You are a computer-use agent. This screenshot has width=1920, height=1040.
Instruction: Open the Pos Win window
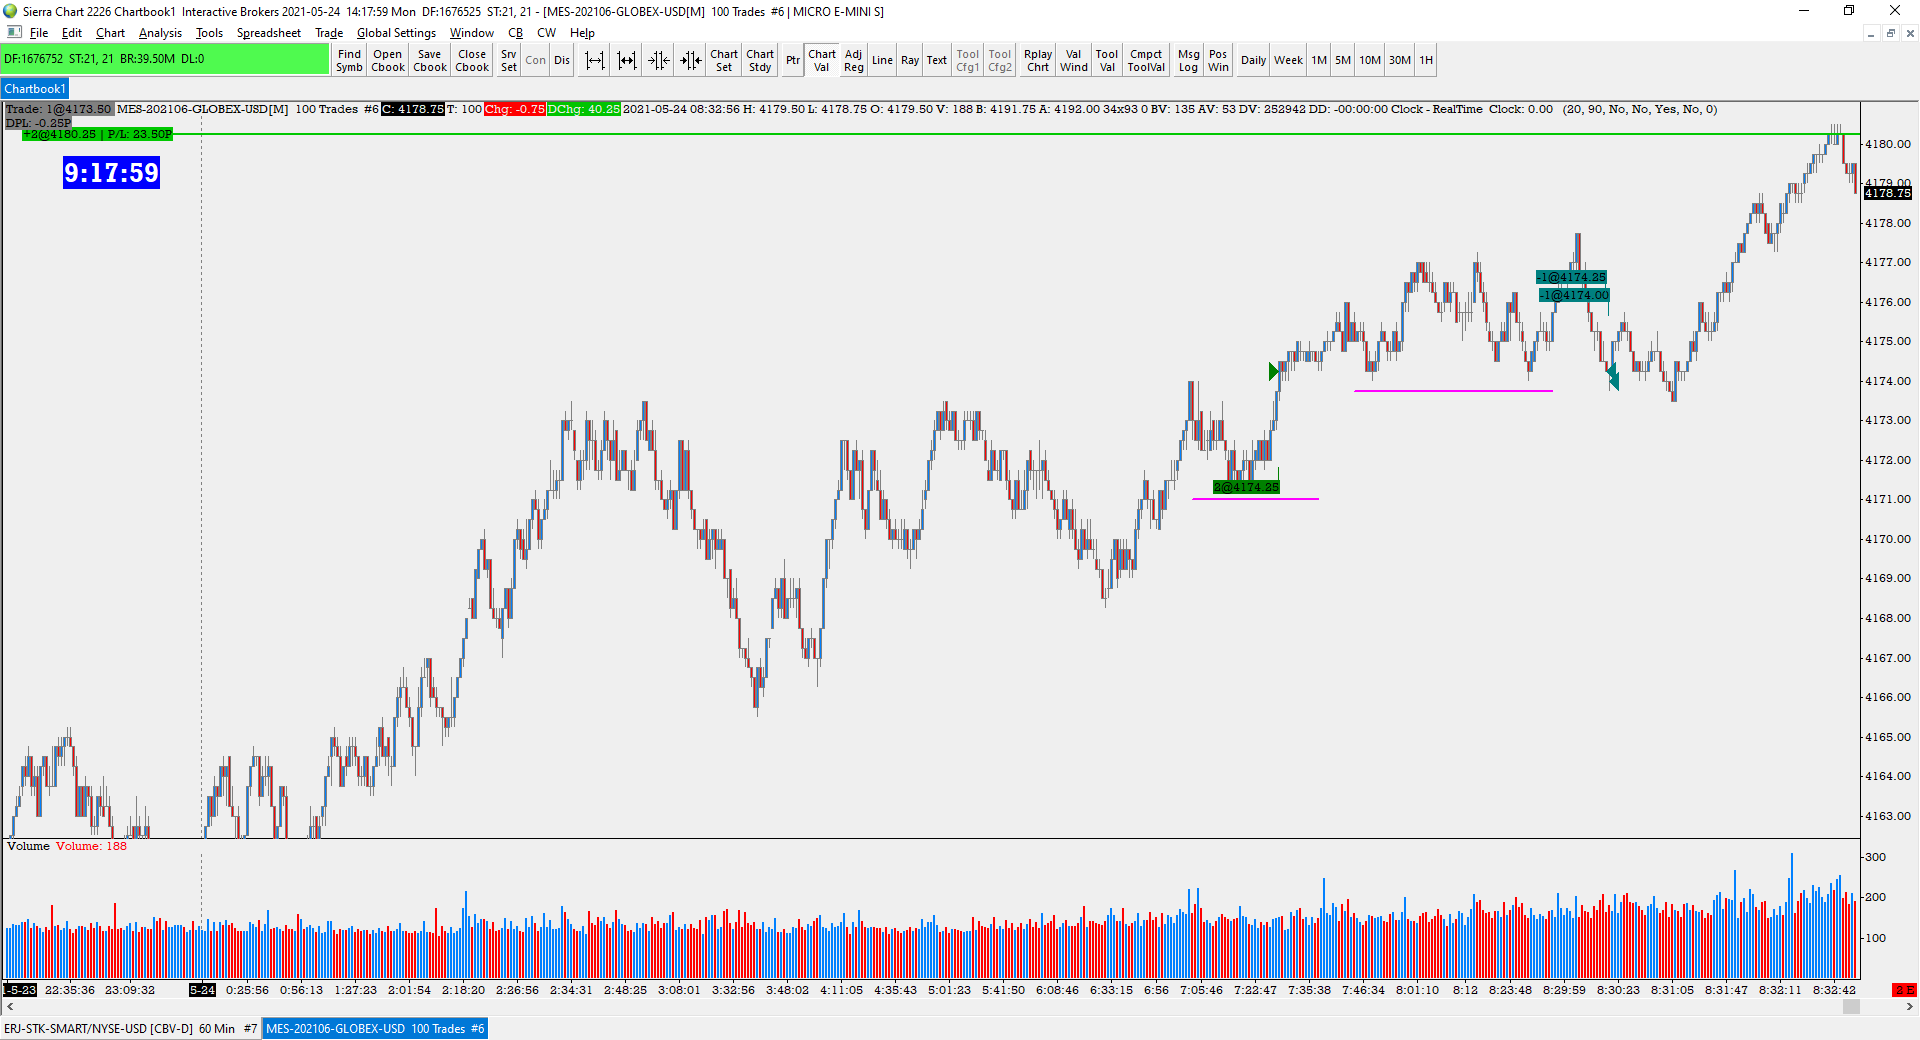coord(1218,61)
